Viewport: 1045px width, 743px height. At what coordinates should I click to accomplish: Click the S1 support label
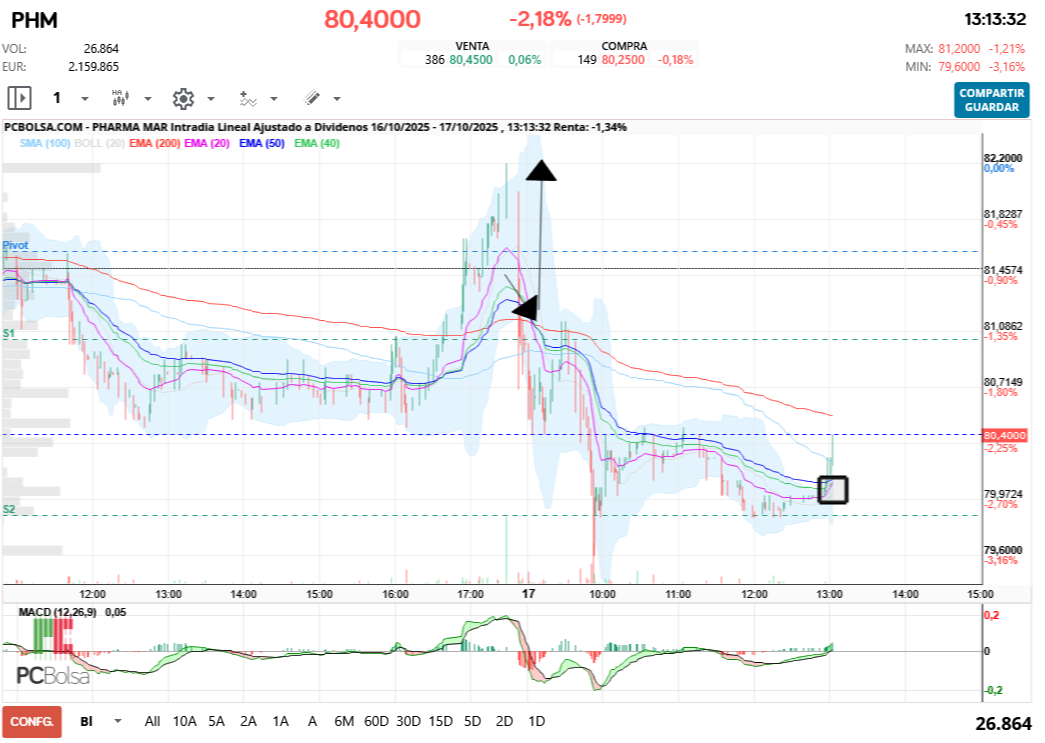click(8, 333)
